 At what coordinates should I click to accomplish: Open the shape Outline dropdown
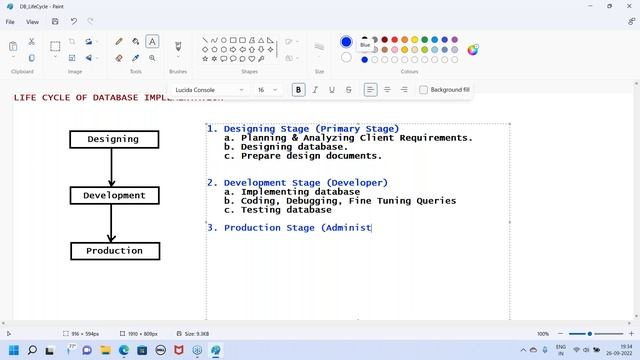click(291, 41)
